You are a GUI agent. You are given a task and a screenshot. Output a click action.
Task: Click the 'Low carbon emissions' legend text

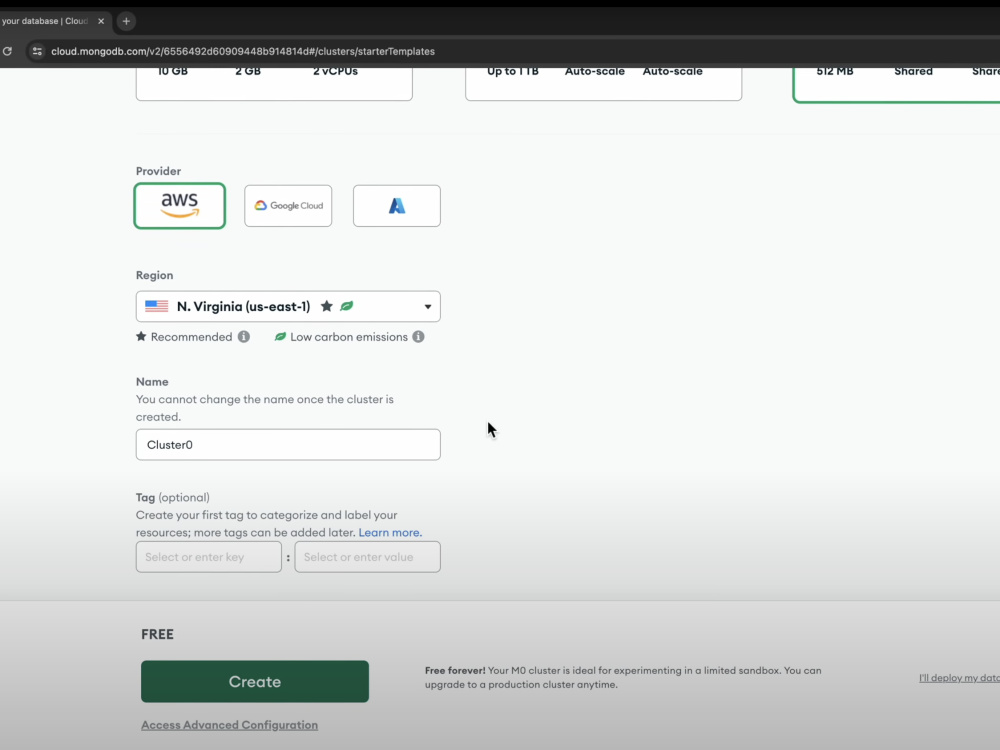tap(349, 337)
